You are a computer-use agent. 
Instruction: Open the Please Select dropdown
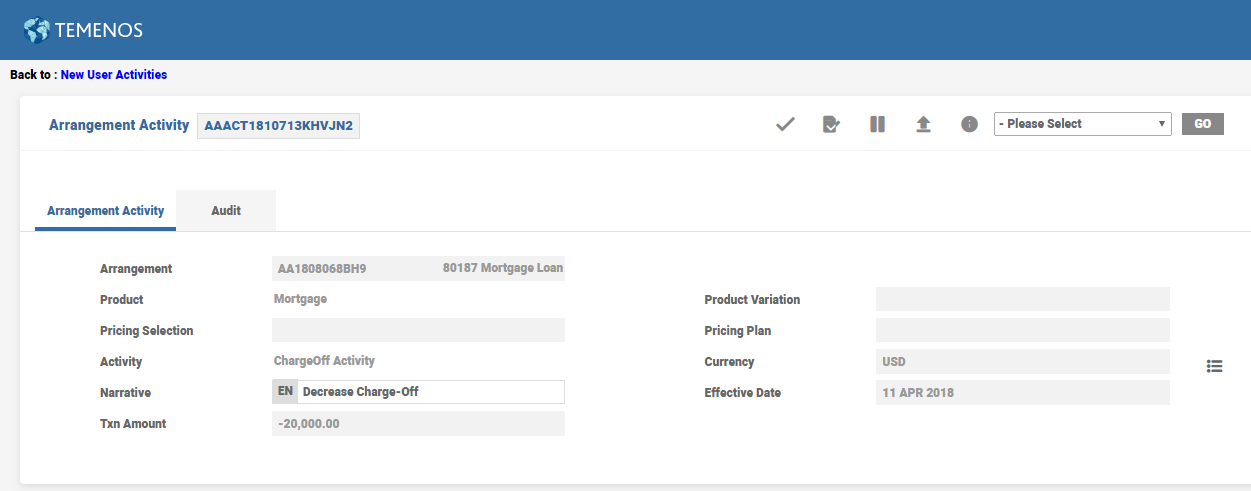[x=1082, y=124]
